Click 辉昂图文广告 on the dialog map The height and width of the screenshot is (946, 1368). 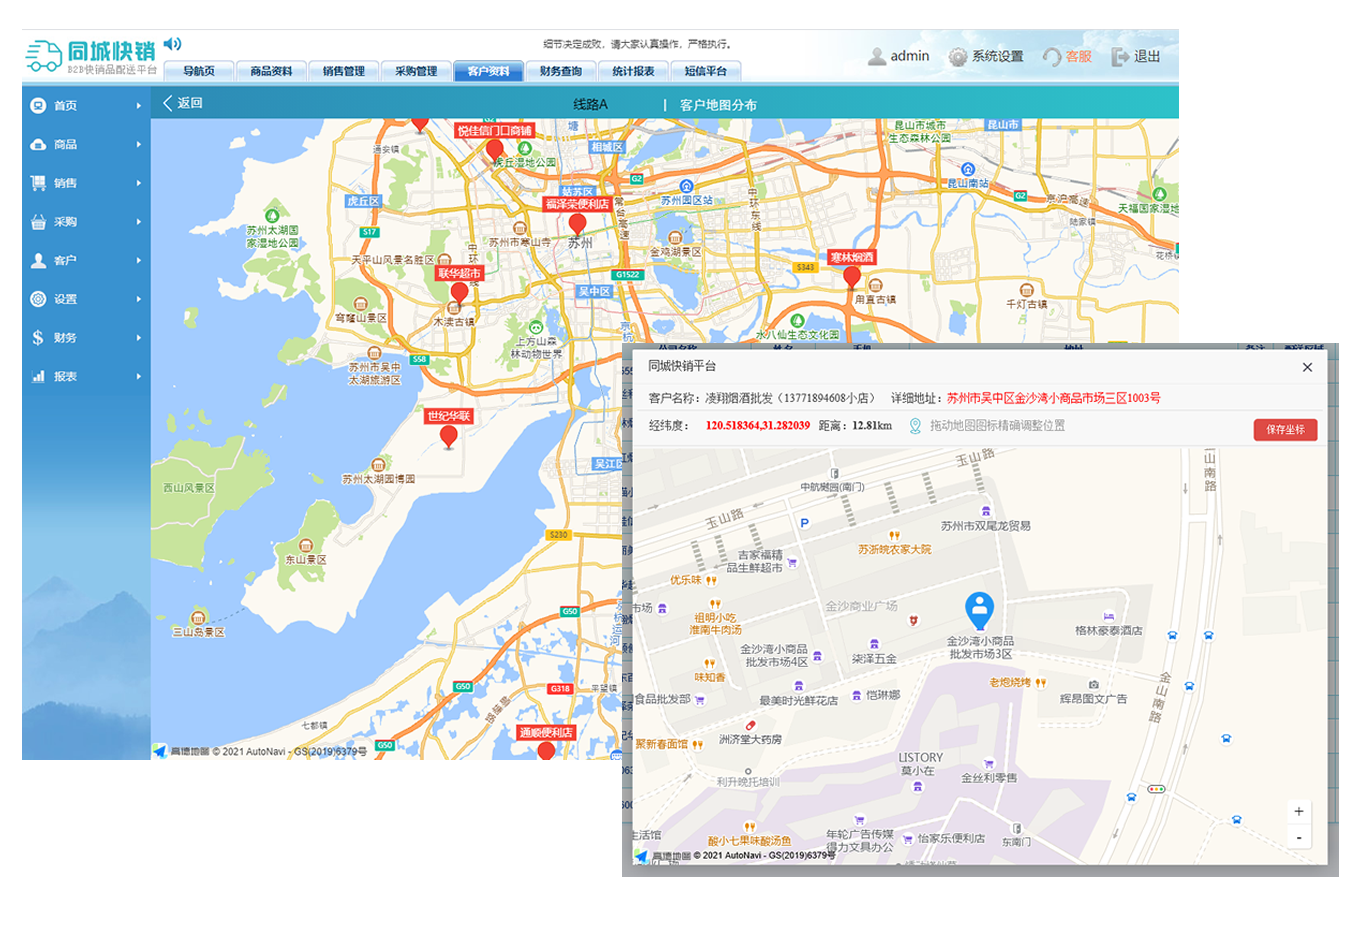click(x=1094, y=699)
